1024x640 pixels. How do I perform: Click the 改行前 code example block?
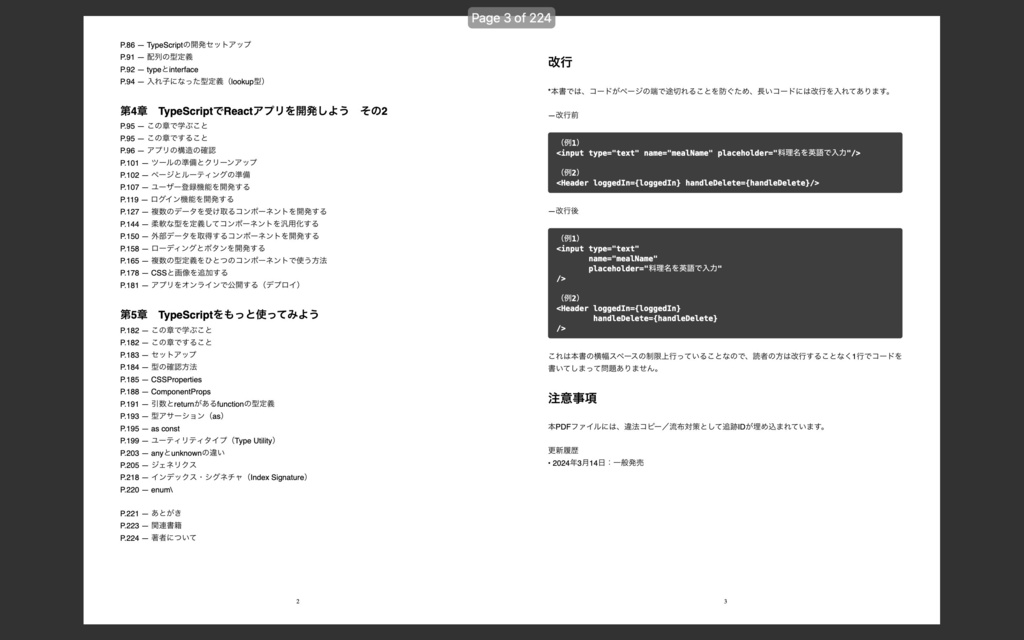coord(726,162)
